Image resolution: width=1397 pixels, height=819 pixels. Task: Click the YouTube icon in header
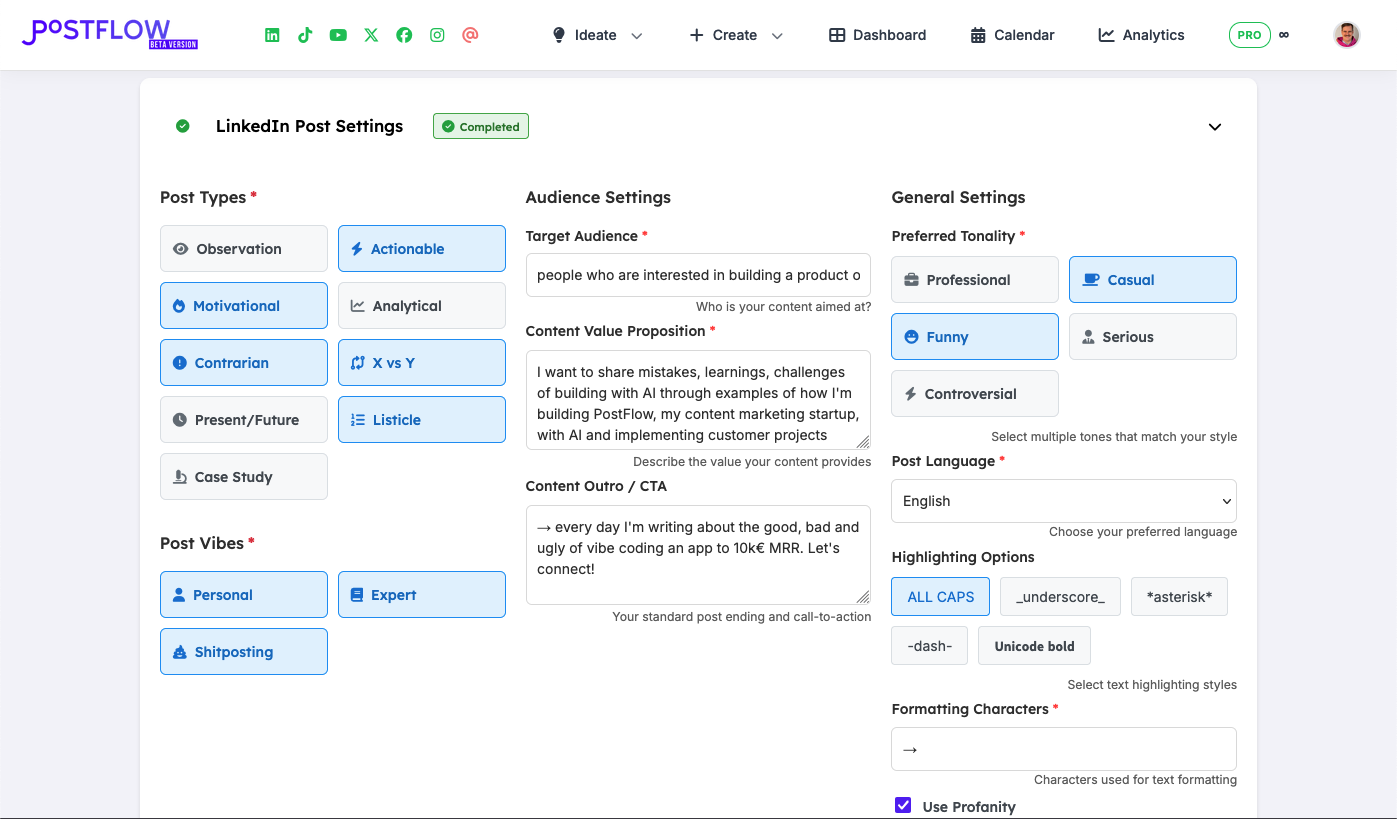338,35
